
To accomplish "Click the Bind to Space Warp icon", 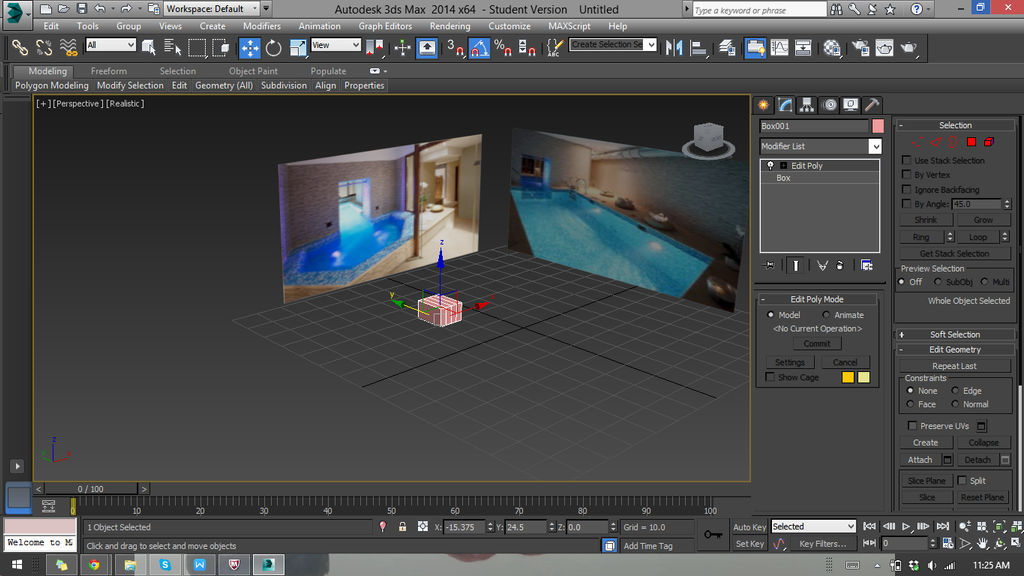I will (68, 48).
